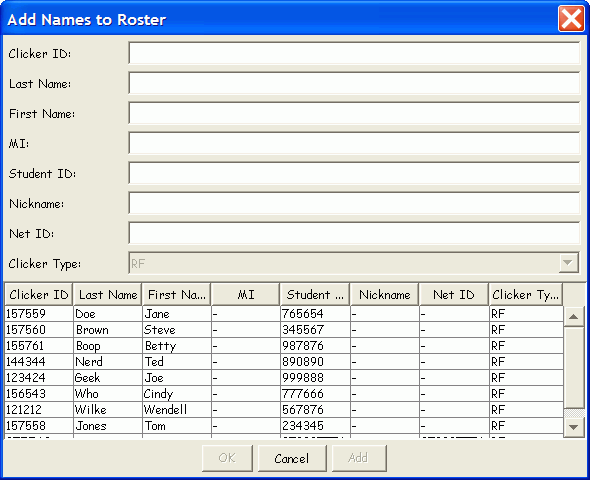The height and width of the screenshot is (480, 590).
Task: Select student ID 987876 cell
Action: (x=315, y=346)
